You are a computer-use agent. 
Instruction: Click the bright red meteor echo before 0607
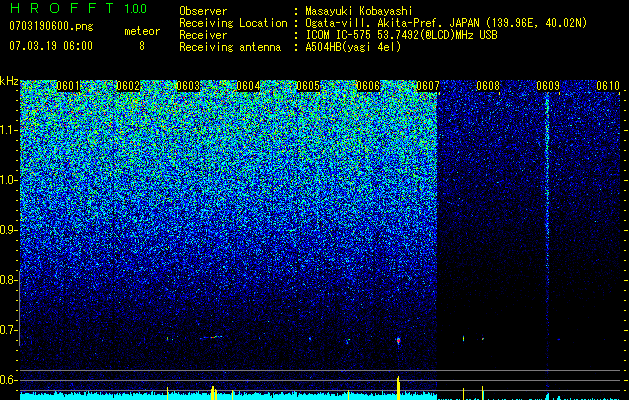[x=398, y=341]
